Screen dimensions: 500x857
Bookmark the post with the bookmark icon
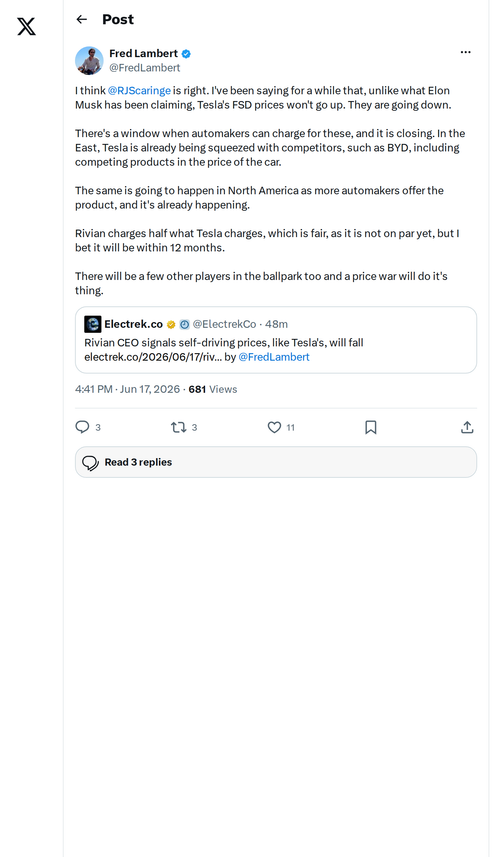(370, 427)
